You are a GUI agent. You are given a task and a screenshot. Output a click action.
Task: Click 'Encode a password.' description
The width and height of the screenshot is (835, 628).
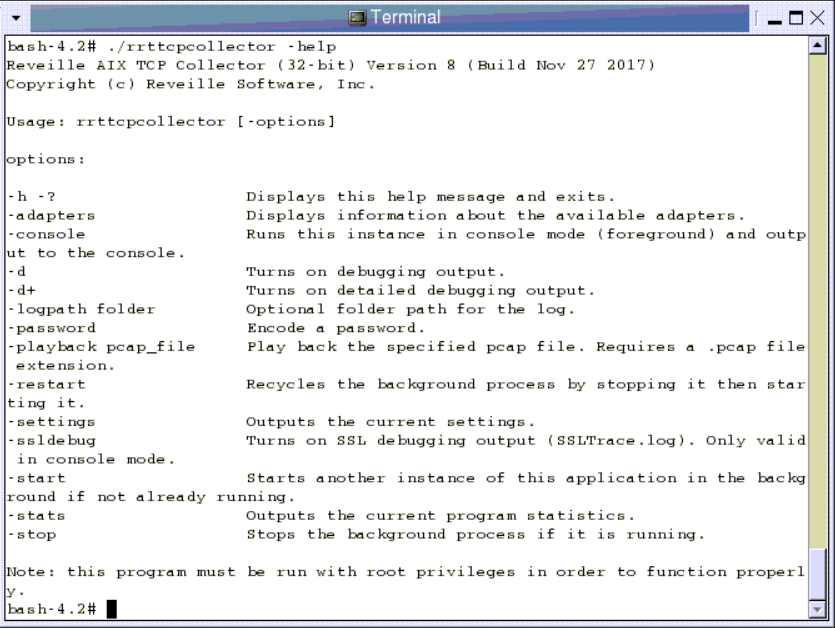(x=335, y=328)
